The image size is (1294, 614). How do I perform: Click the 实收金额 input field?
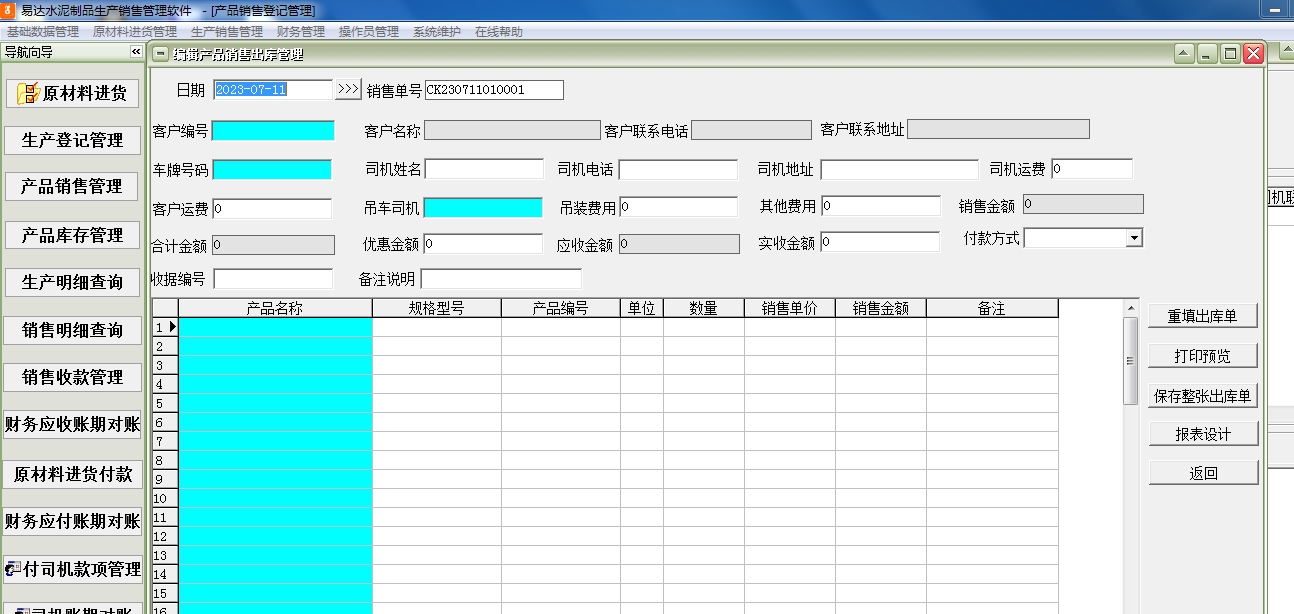880,242
